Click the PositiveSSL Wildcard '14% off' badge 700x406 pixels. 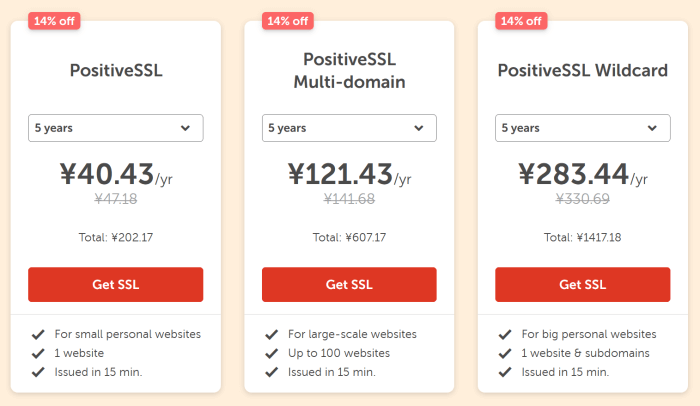pyautogui.click(x=521, y=20)
